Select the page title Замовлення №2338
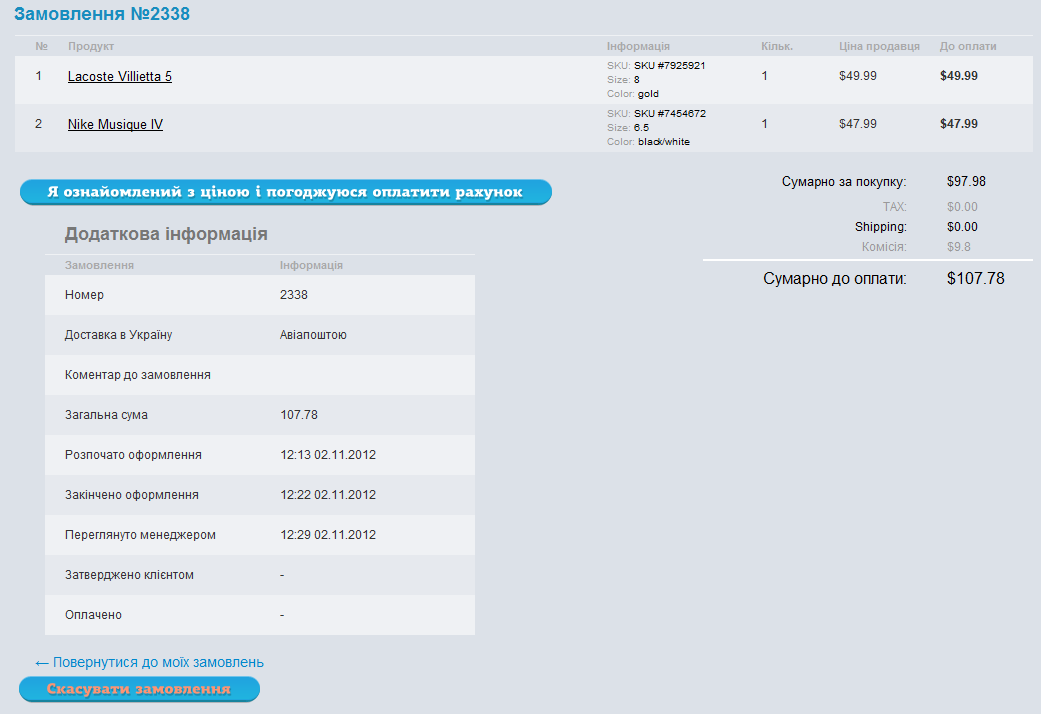The height and width of the screenshot is (714, 1041). point(102,14)
